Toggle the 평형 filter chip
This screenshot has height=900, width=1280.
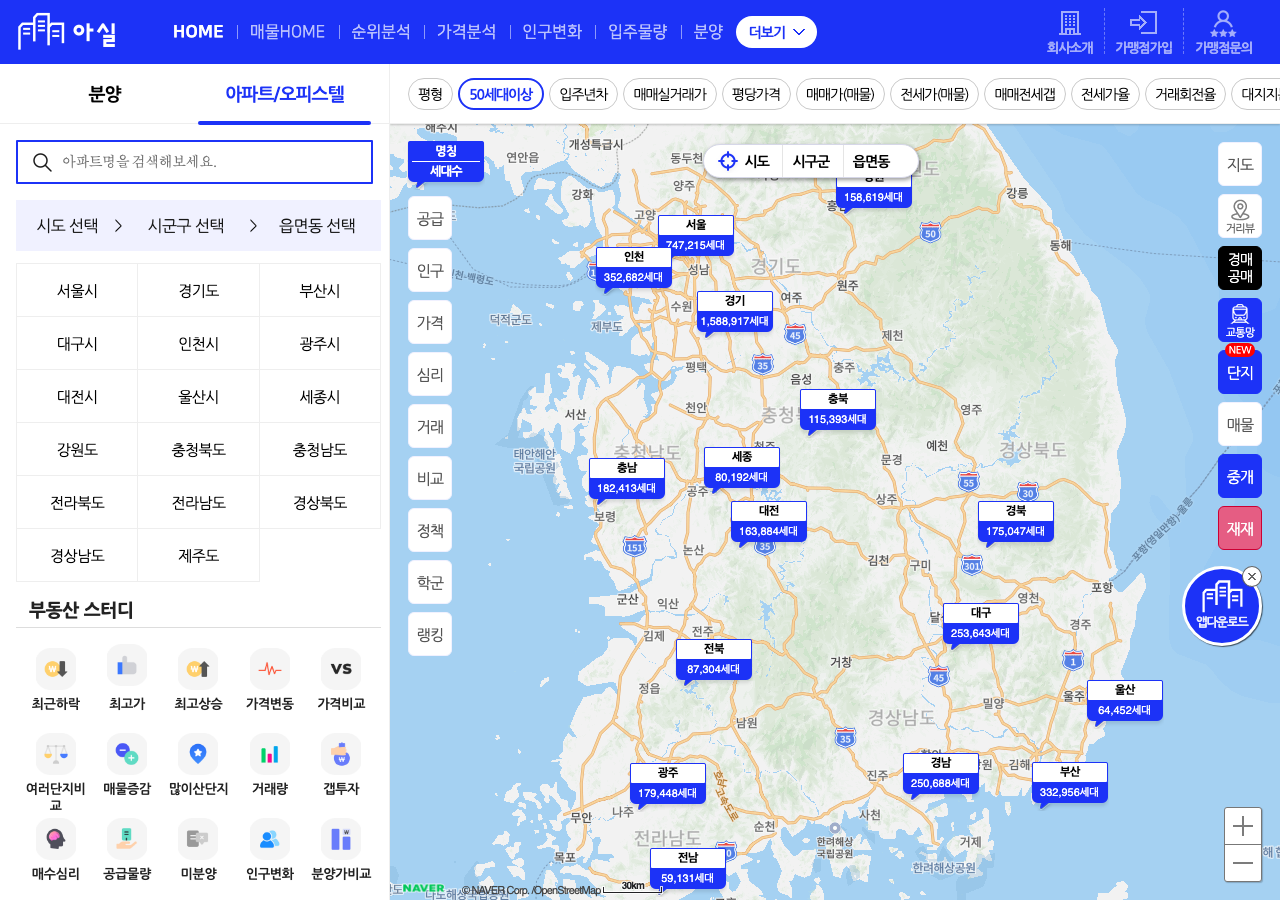click(431, 95)
